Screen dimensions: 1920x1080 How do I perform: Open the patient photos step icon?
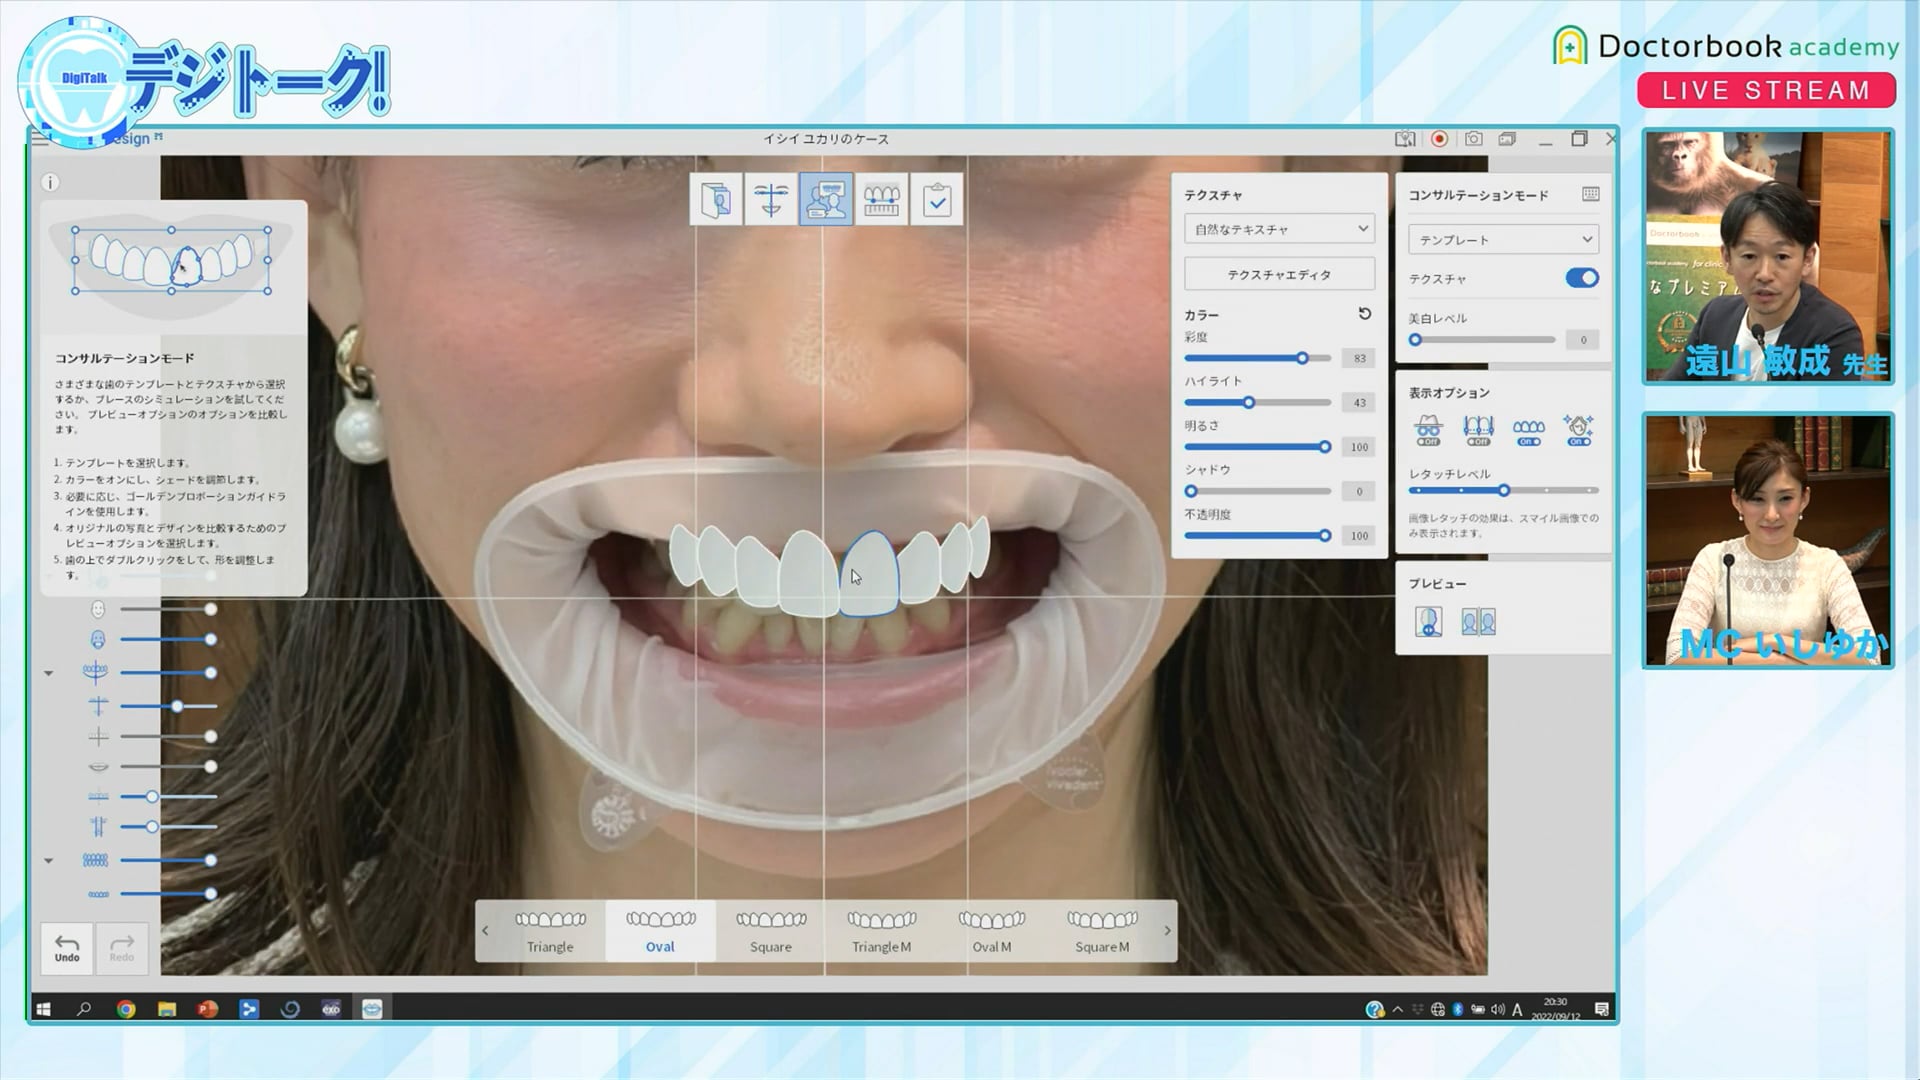click(x=716, y=200)
